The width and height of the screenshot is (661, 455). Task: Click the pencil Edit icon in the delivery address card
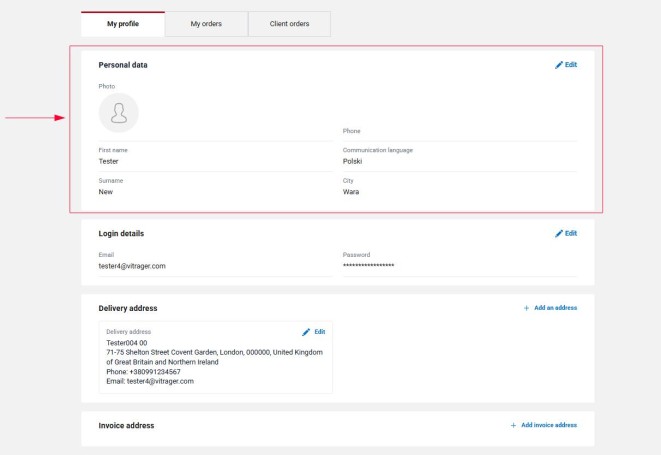coord(307,331)
